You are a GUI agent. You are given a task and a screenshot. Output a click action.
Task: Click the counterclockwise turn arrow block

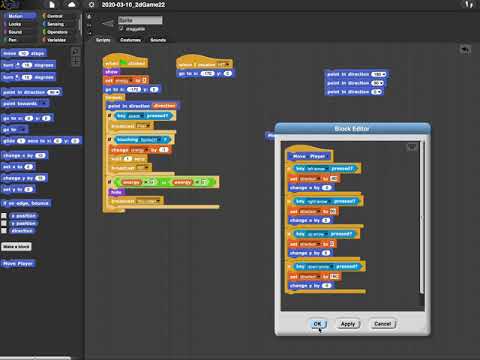point(18,77)
